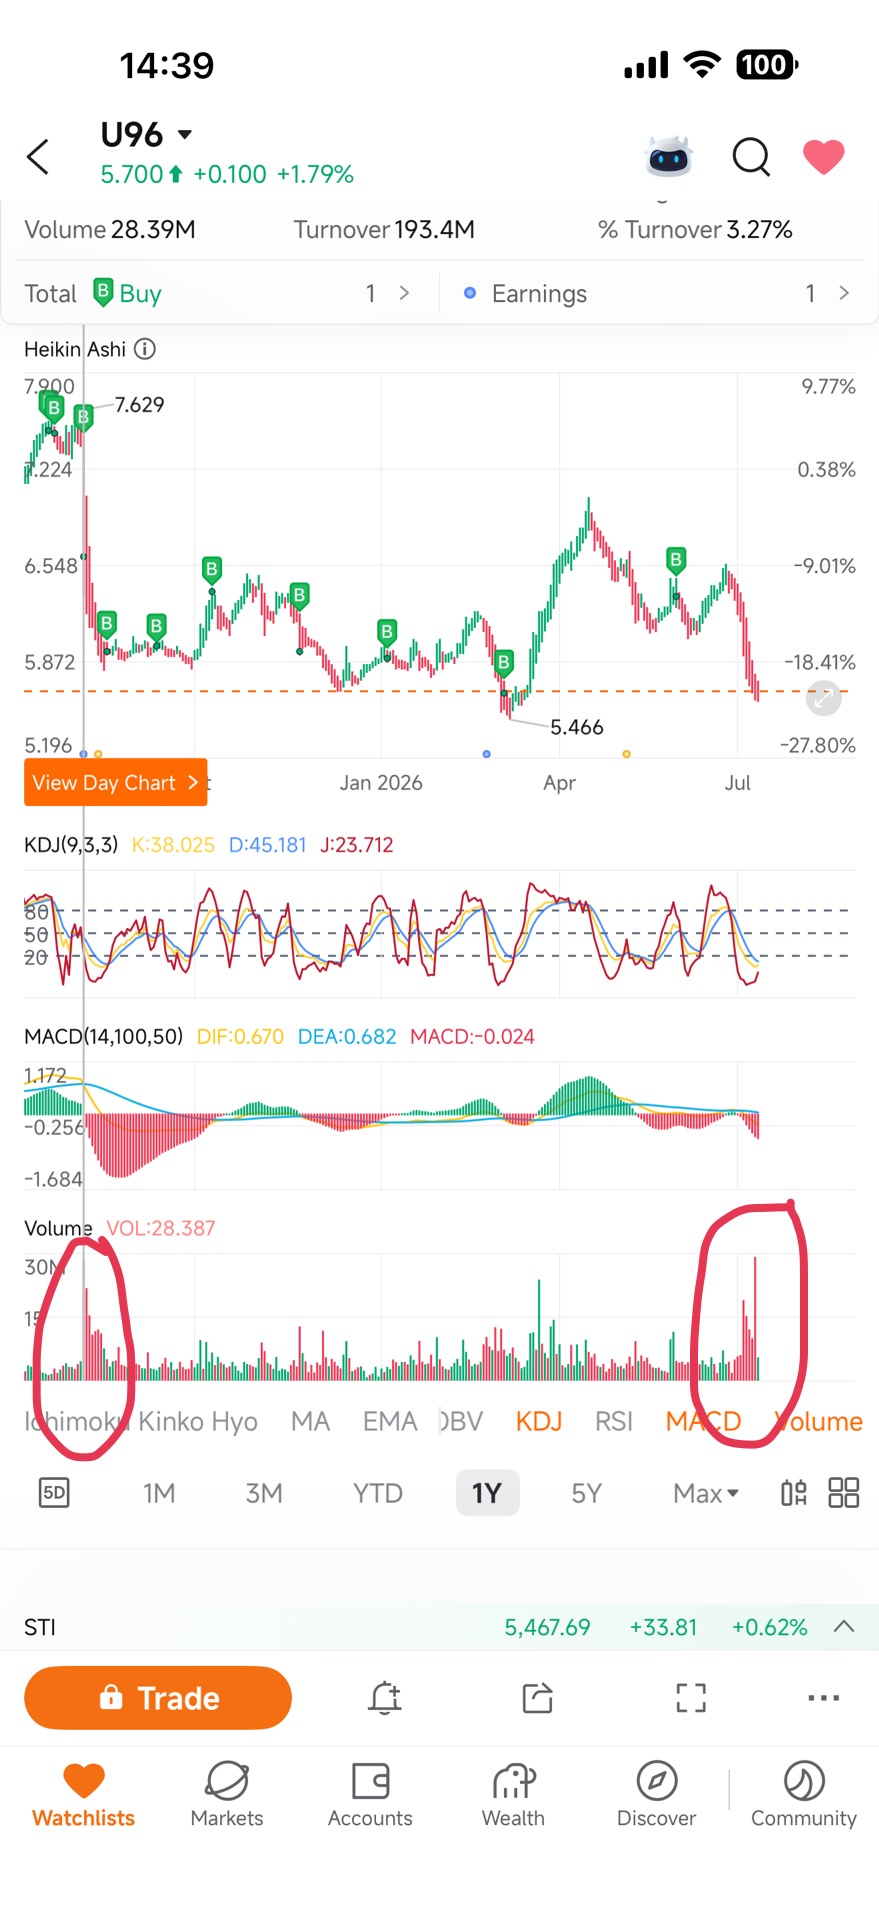The height and width of the screenshot is (1911, 879).
Task: Select the 5Y time range tab
Action: tap(586, 1493)
